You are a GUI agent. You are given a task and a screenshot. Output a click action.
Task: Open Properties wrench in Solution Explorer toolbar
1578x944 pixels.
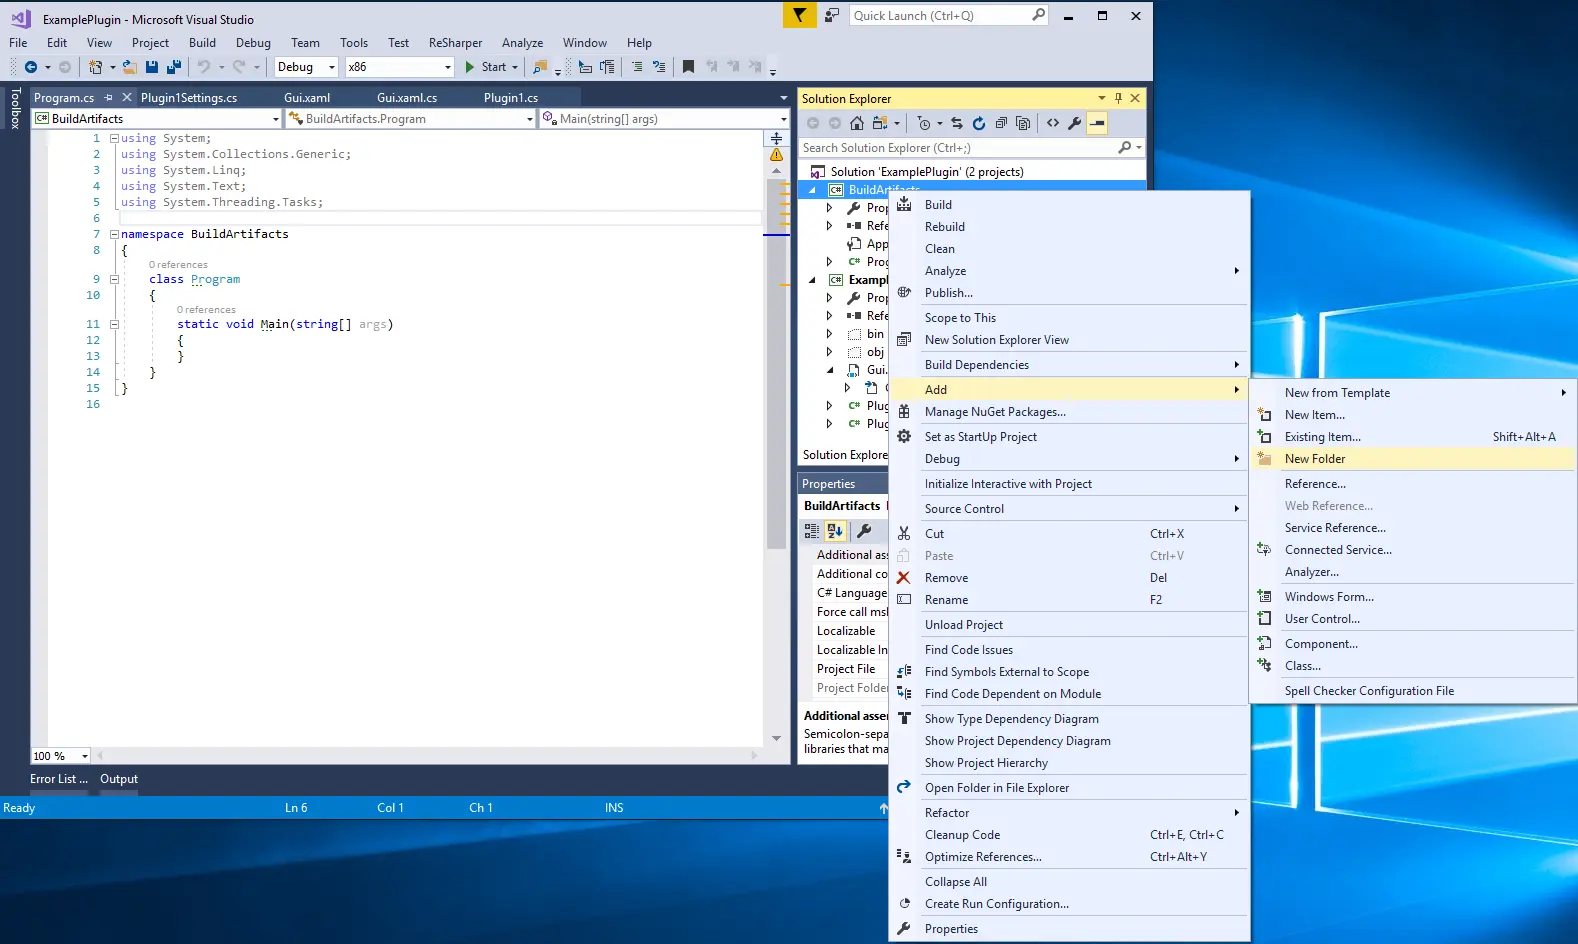click(1075, 123)
